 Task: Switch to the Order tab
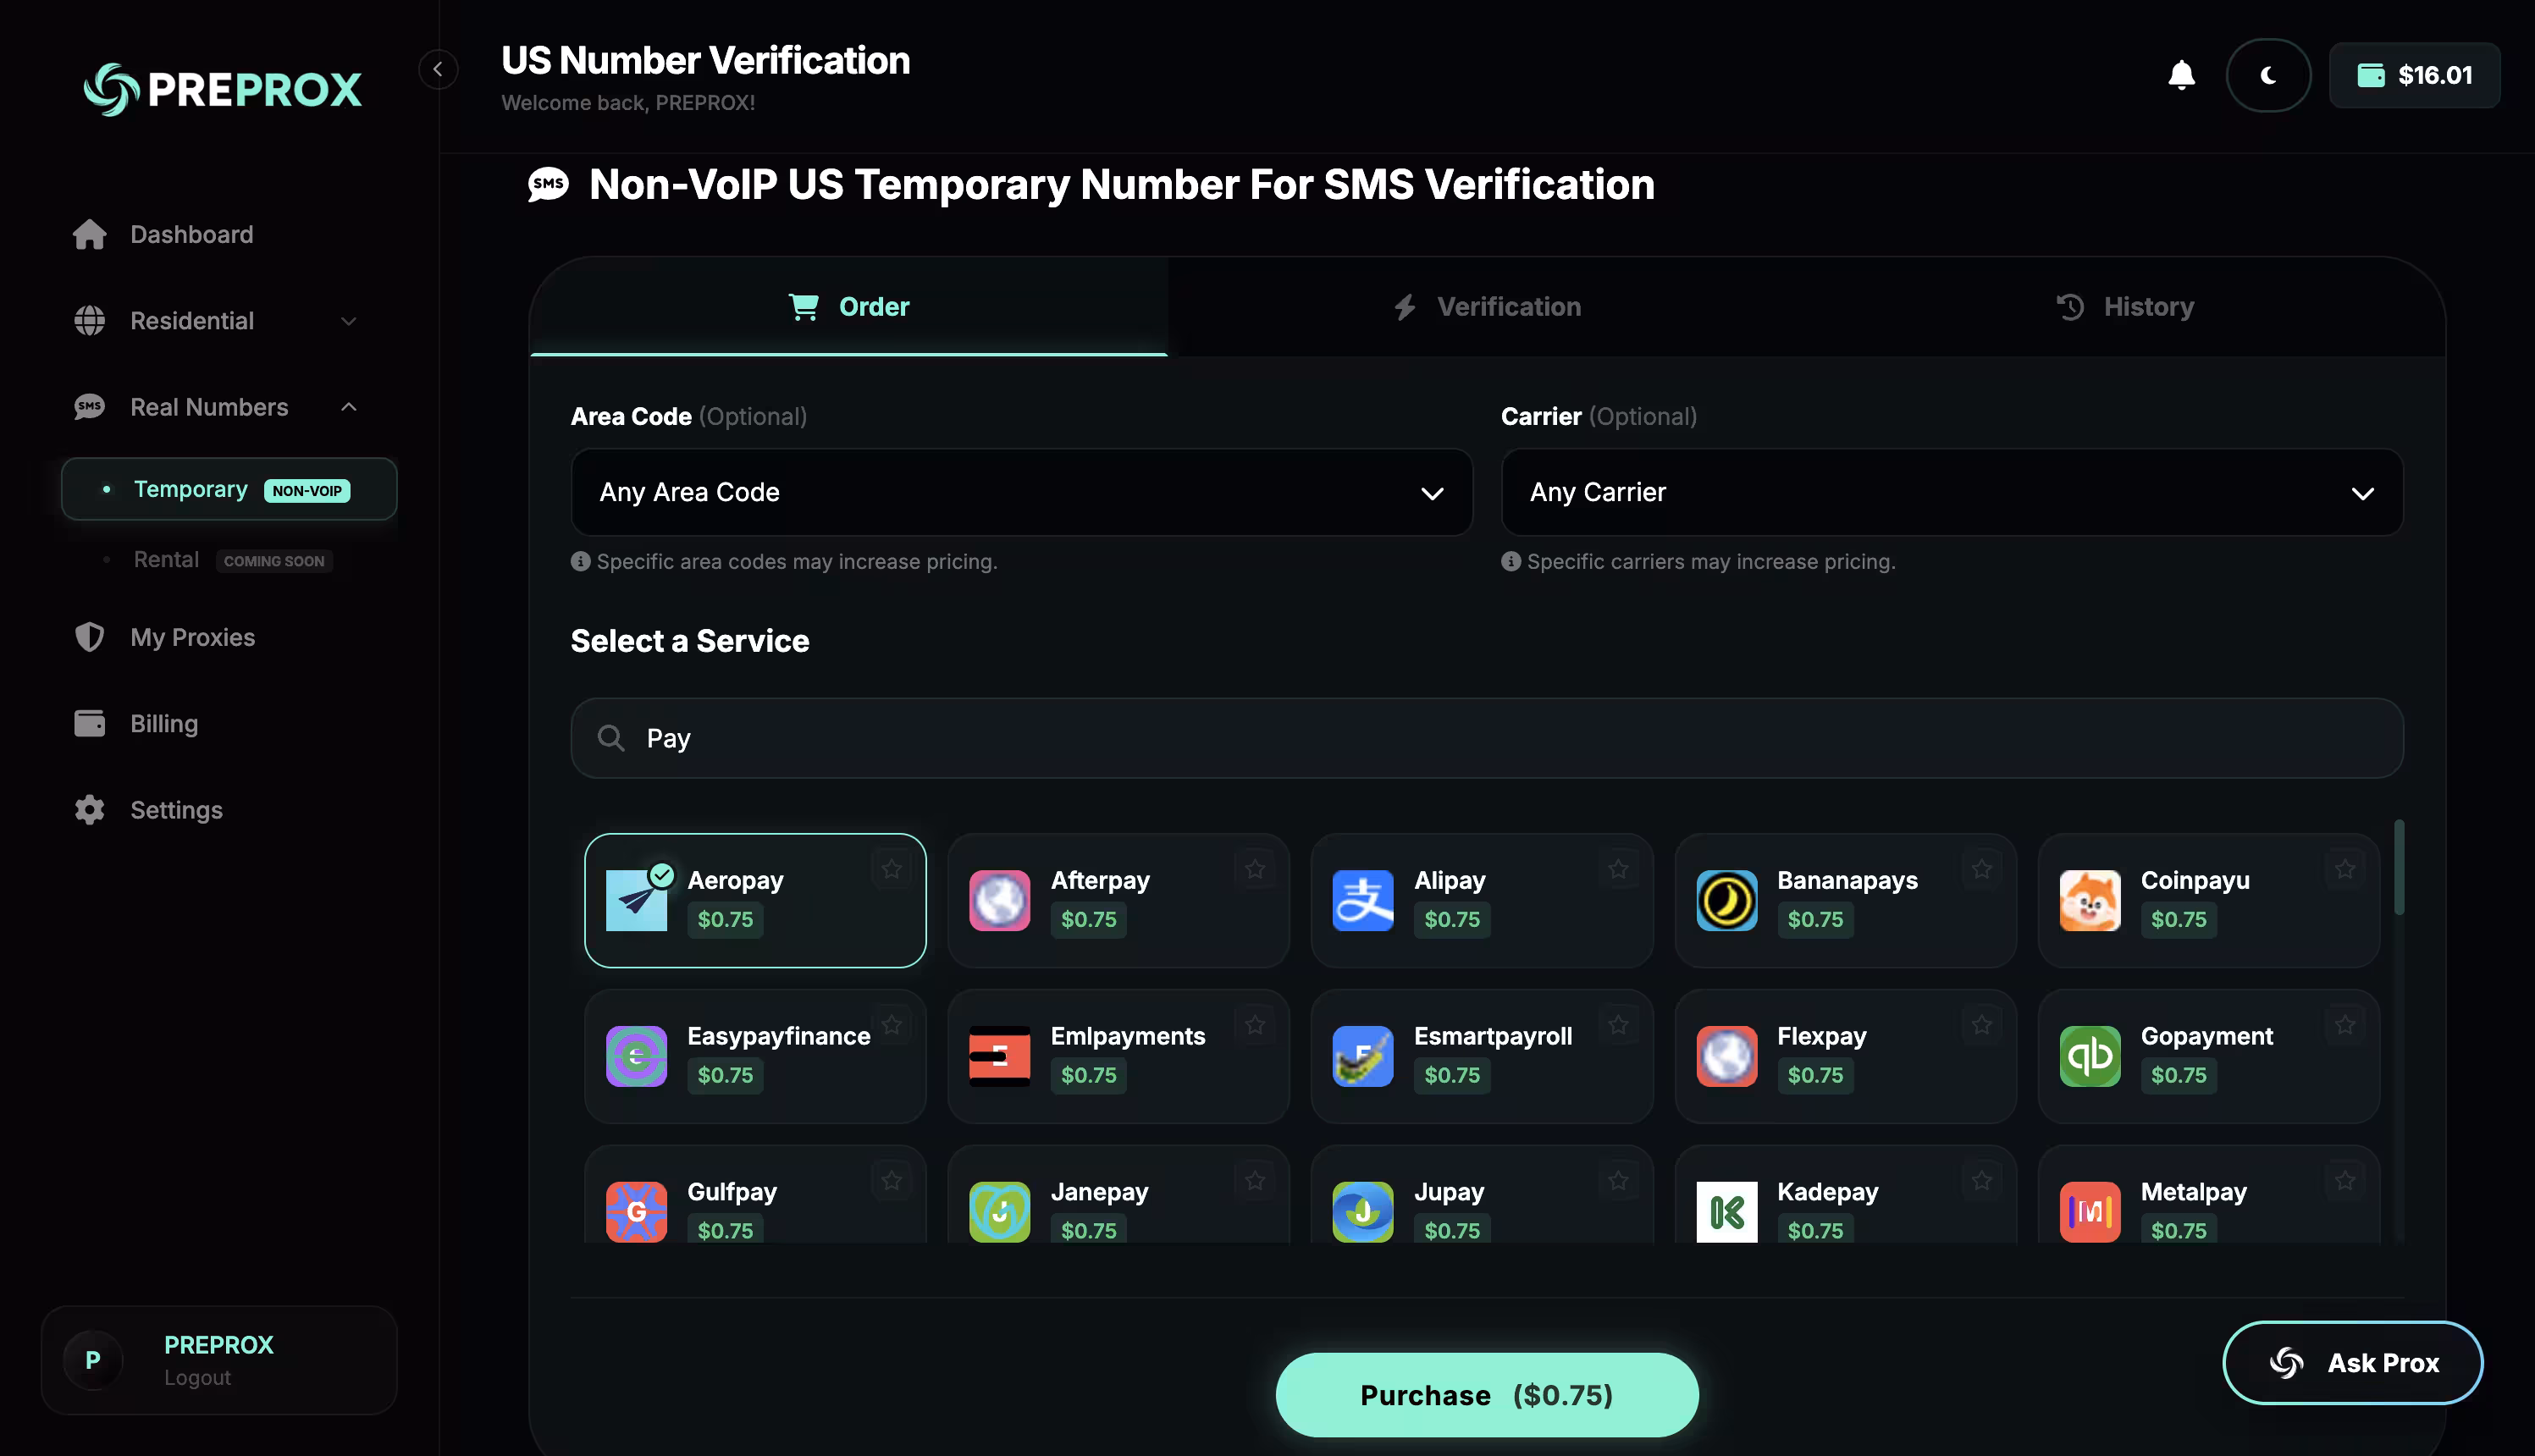848,306
